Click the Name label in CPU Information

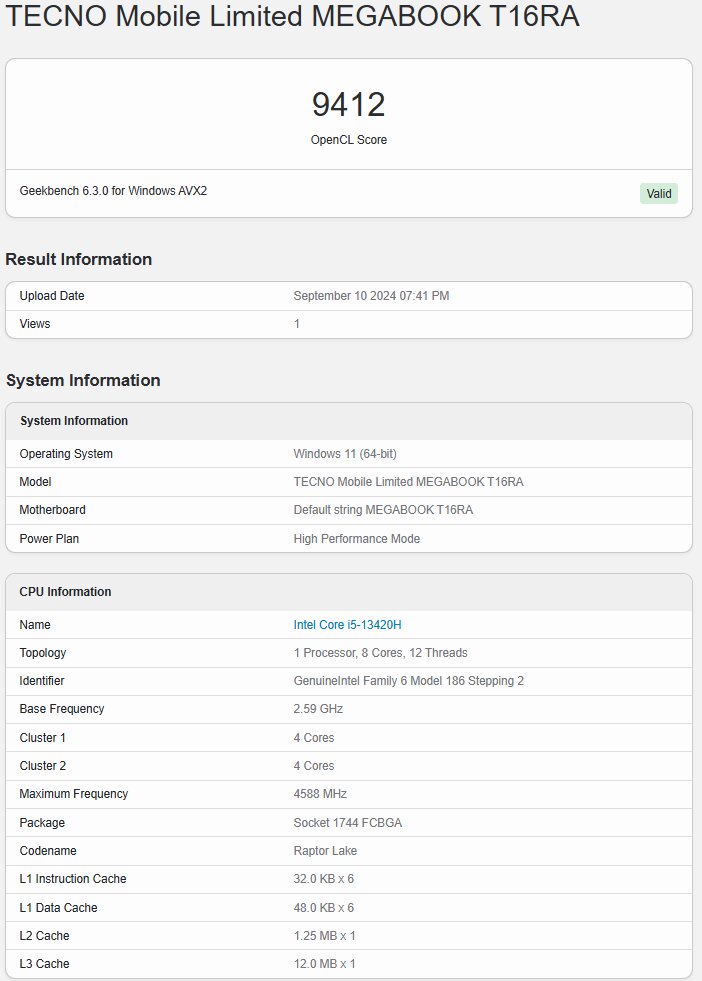point(35,624)
